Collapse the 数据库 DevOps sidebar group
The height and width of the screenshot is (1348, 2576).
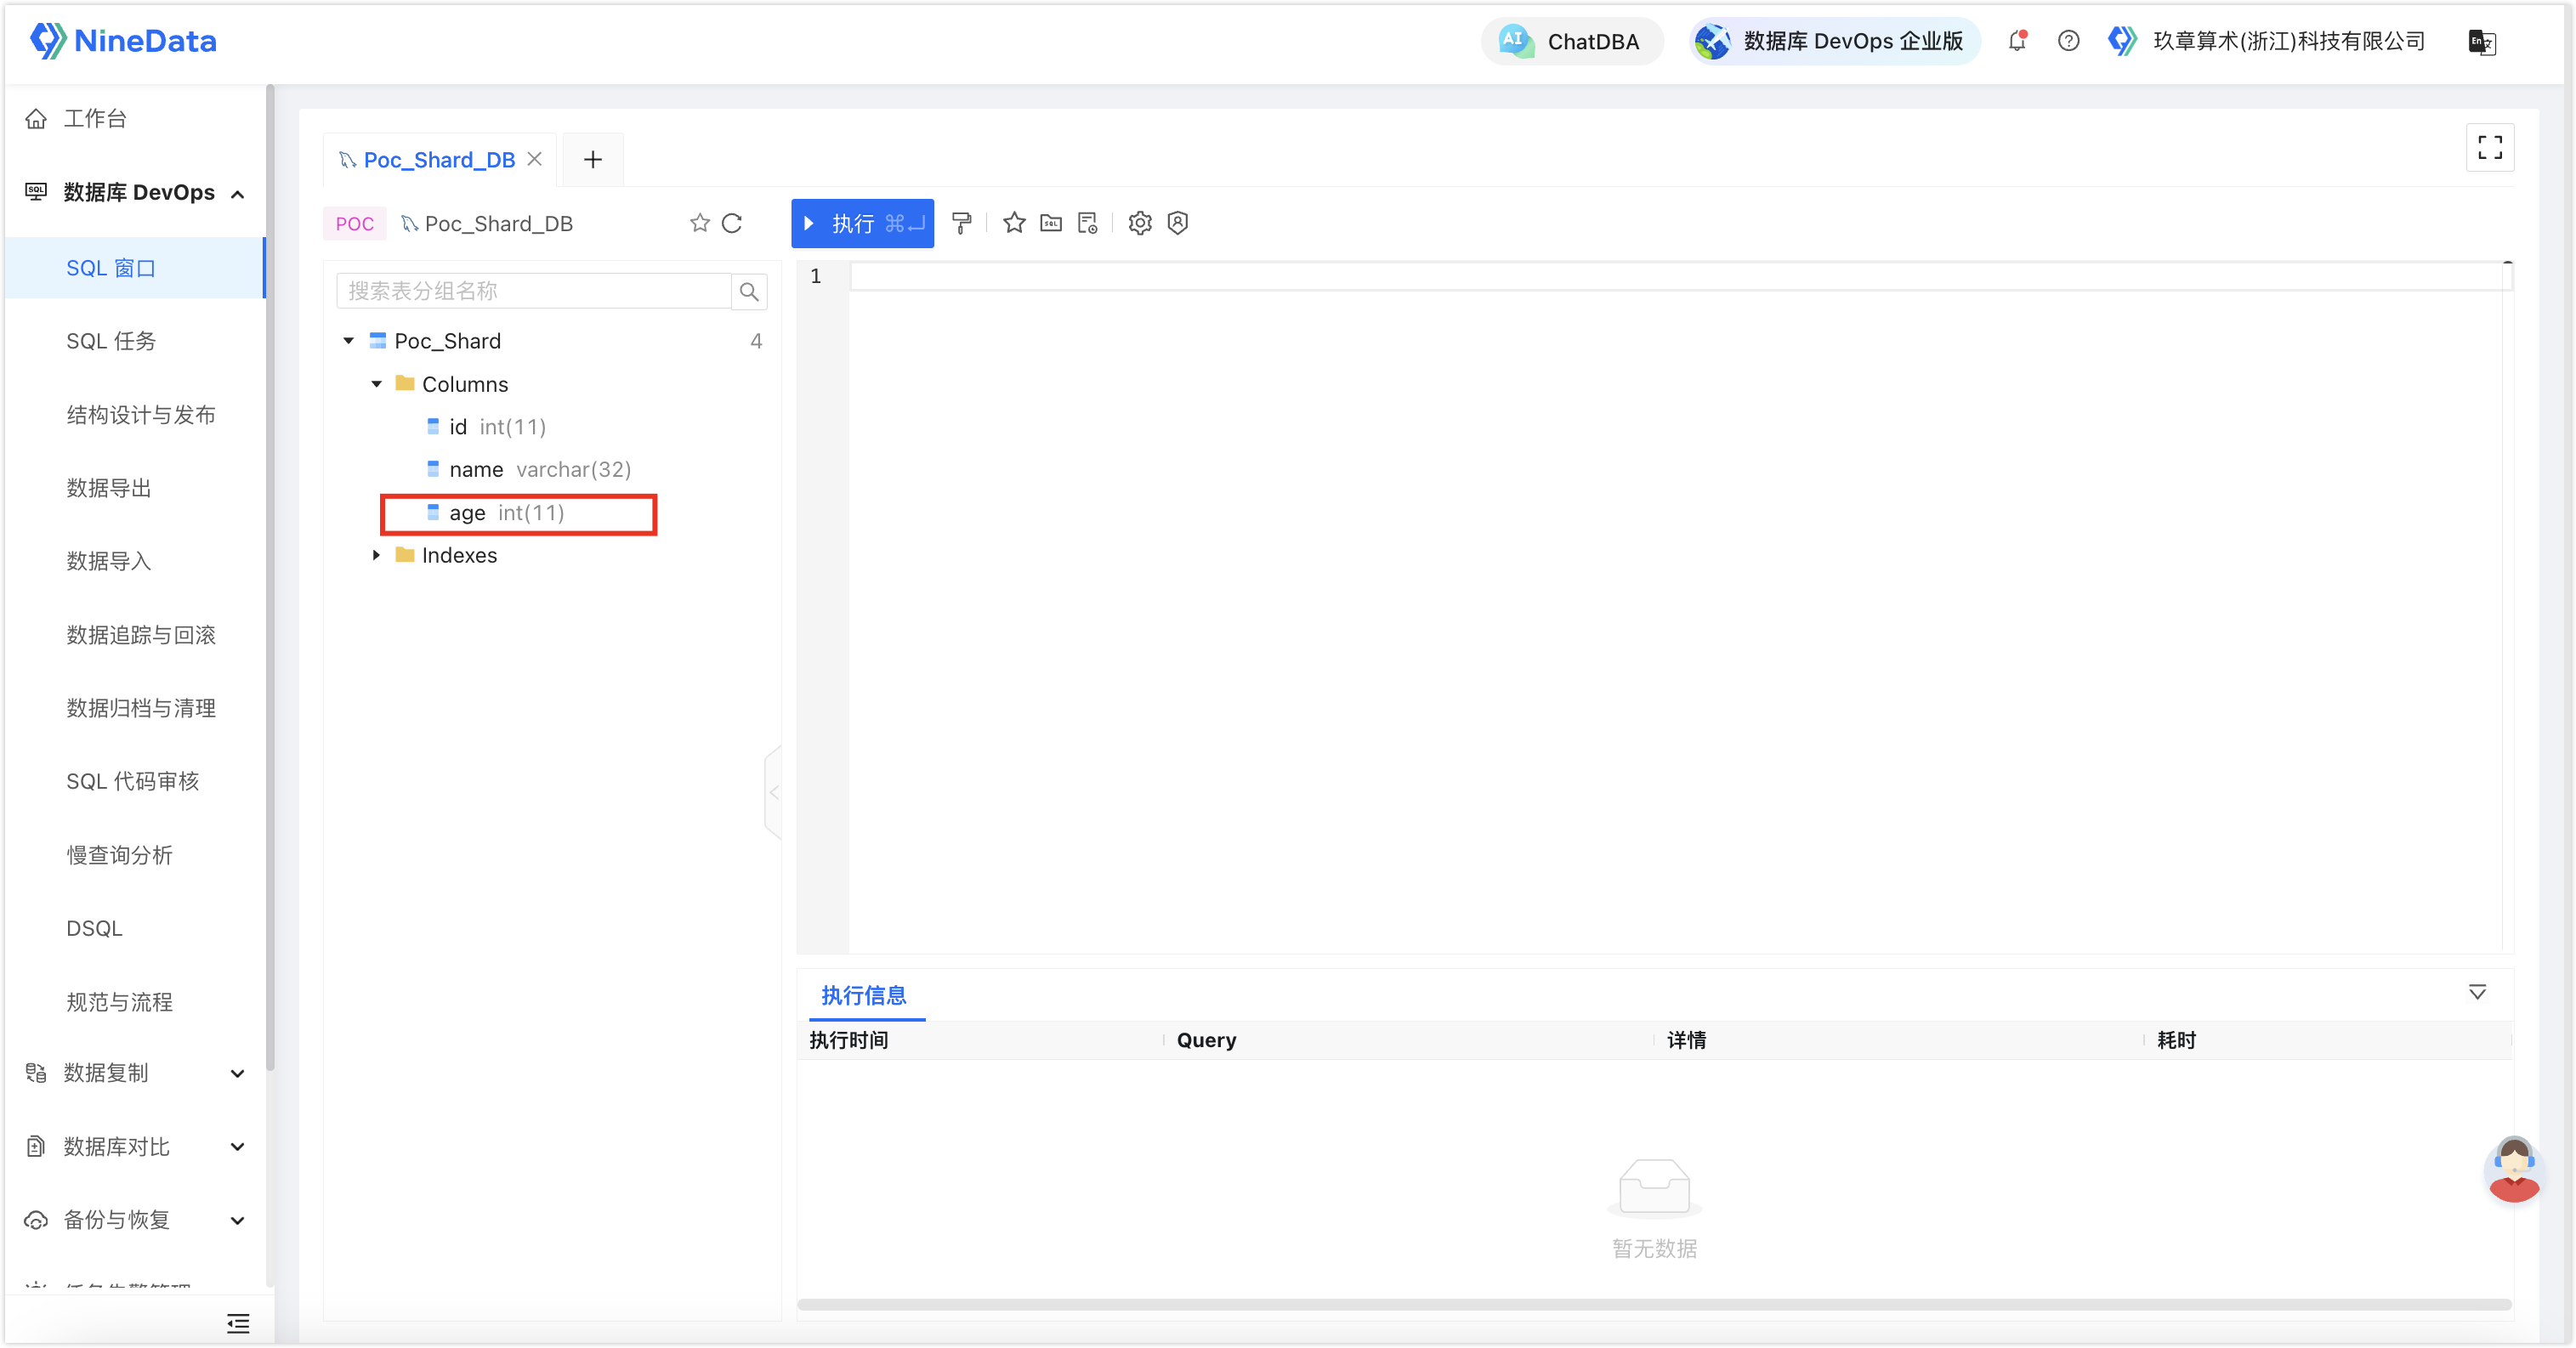click(x=238, y=194)
